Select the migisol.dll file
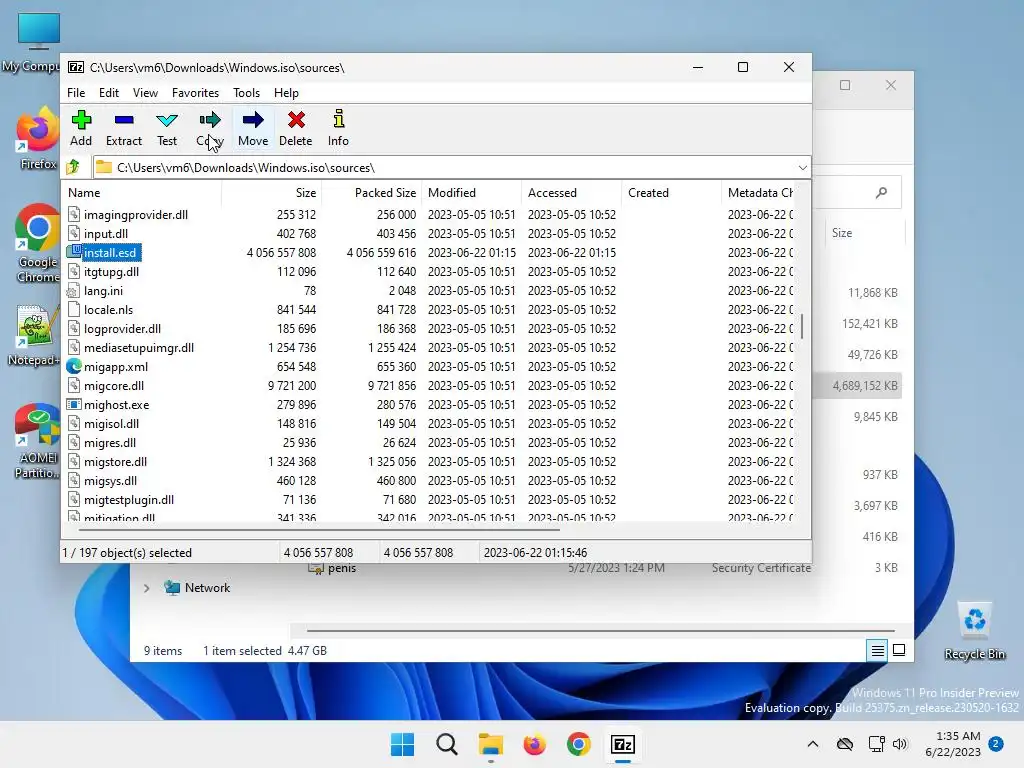 (111, 424)
